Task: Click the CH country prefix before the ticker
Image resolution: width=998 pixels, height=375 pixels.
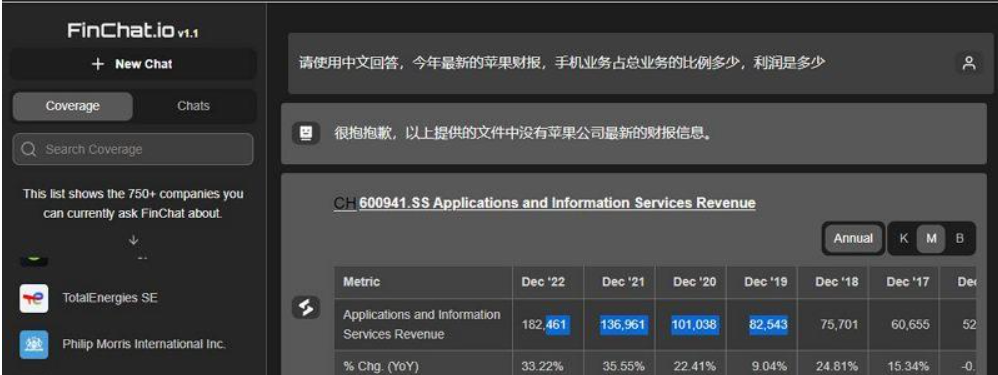Action: pyautogui.click(x=346, y=203)
